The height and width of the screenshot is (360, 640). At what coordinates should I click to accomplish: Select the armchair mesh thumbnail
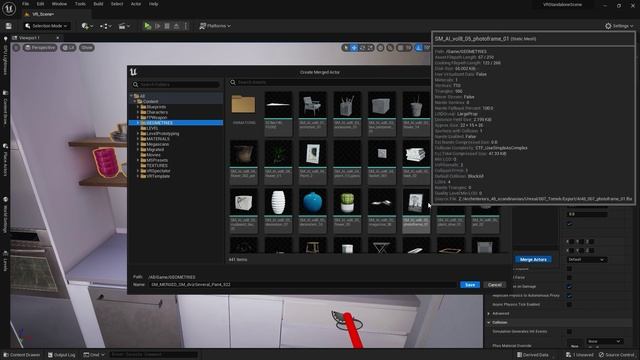[x=313, y=105]
